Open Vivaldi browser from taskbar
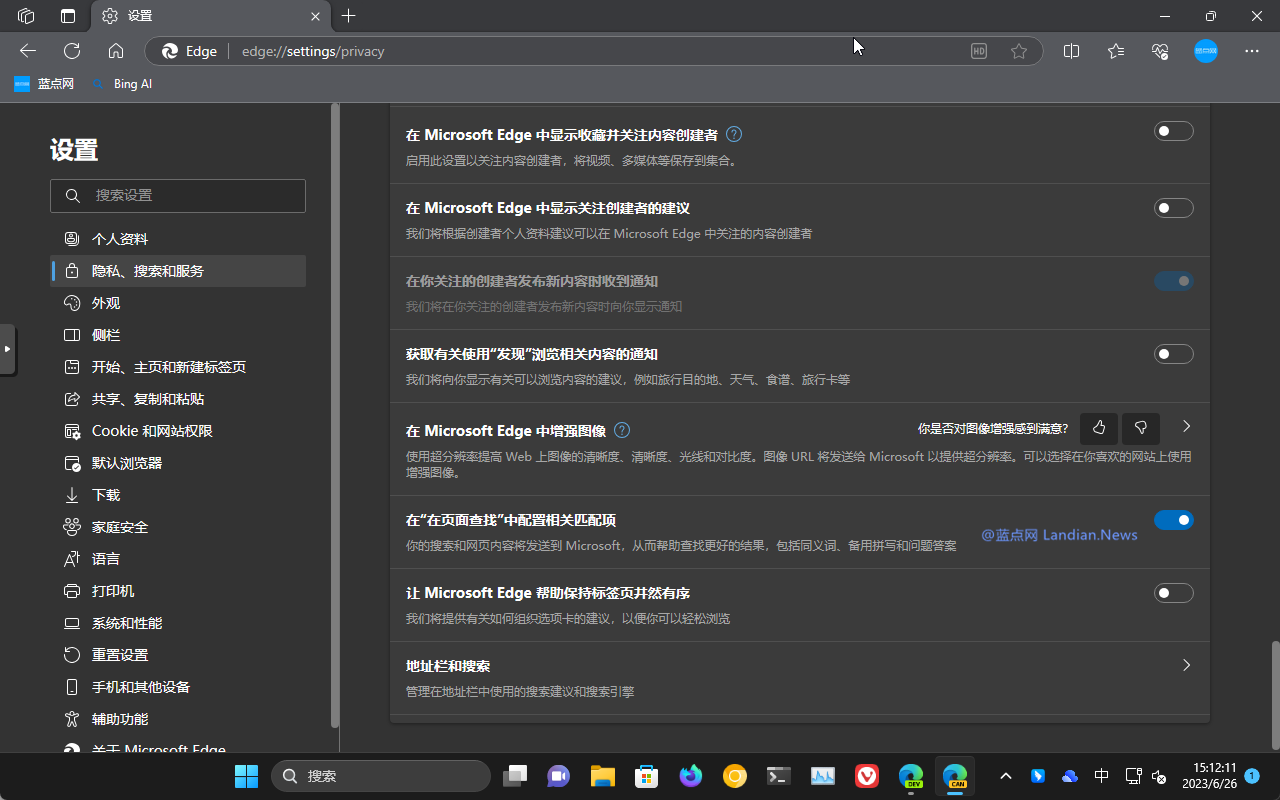 [867, 776]
